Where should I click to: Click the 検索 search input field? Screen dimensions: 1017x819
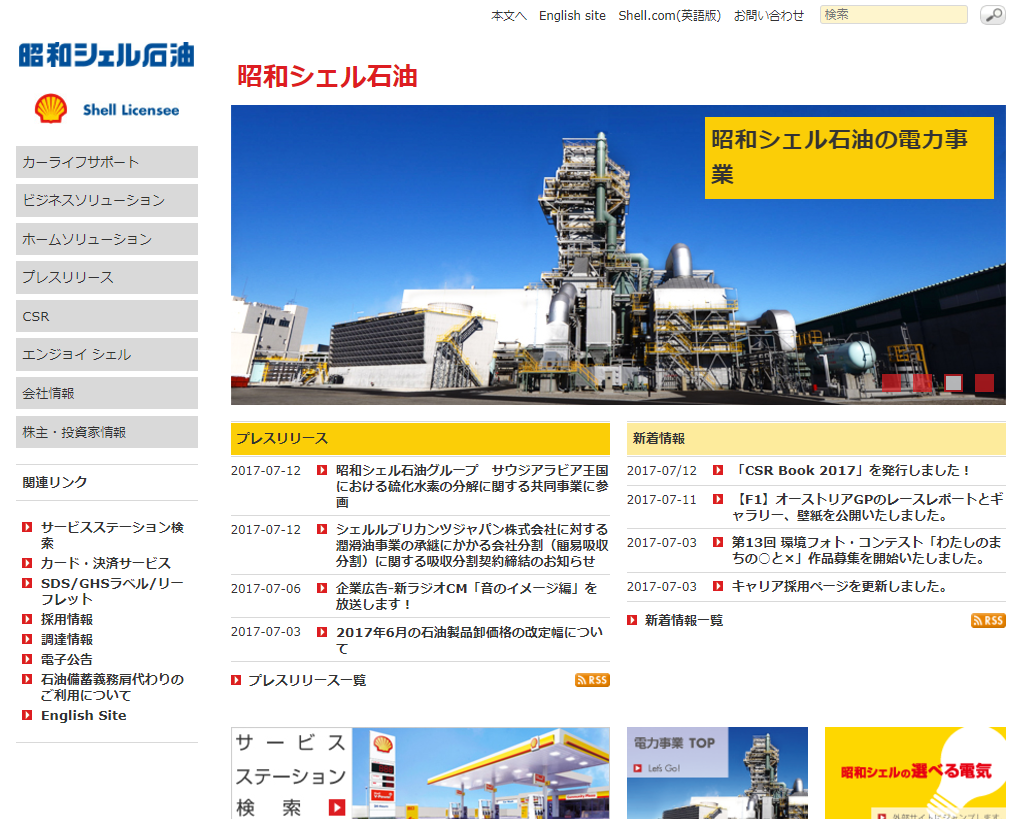coord(894,15)
